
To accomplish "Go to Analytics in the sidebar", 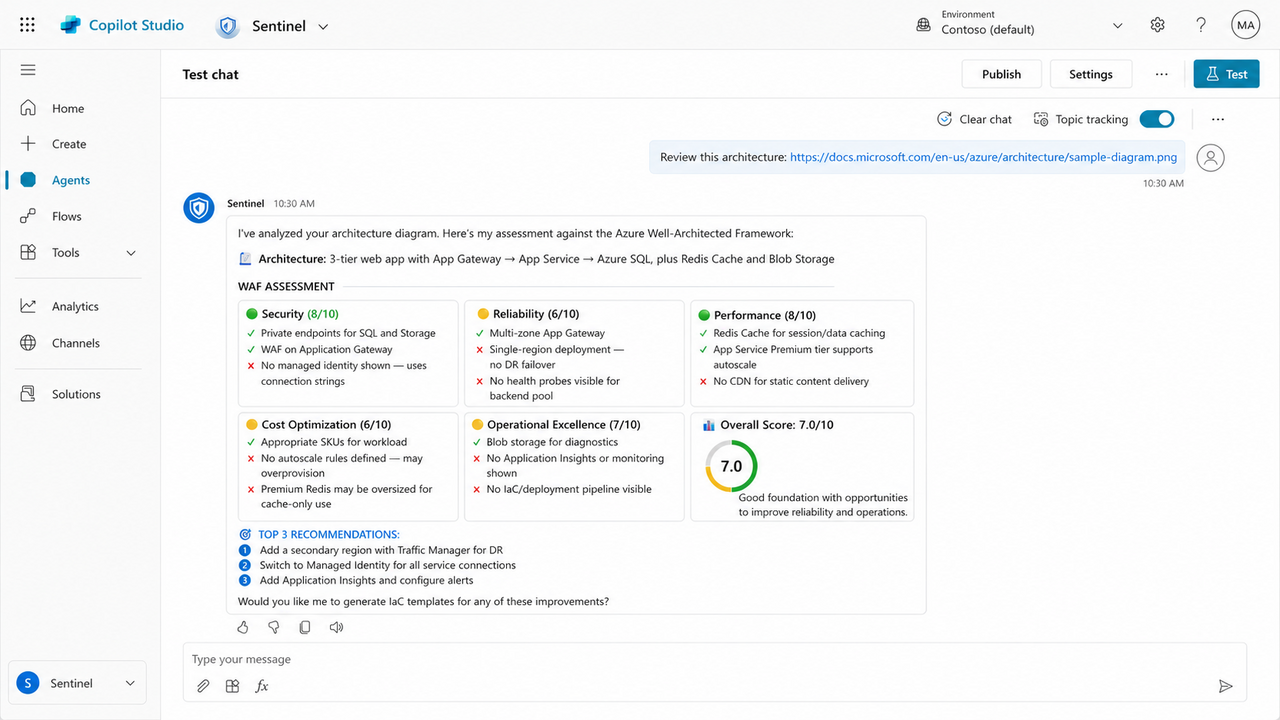I will (76, 307).
